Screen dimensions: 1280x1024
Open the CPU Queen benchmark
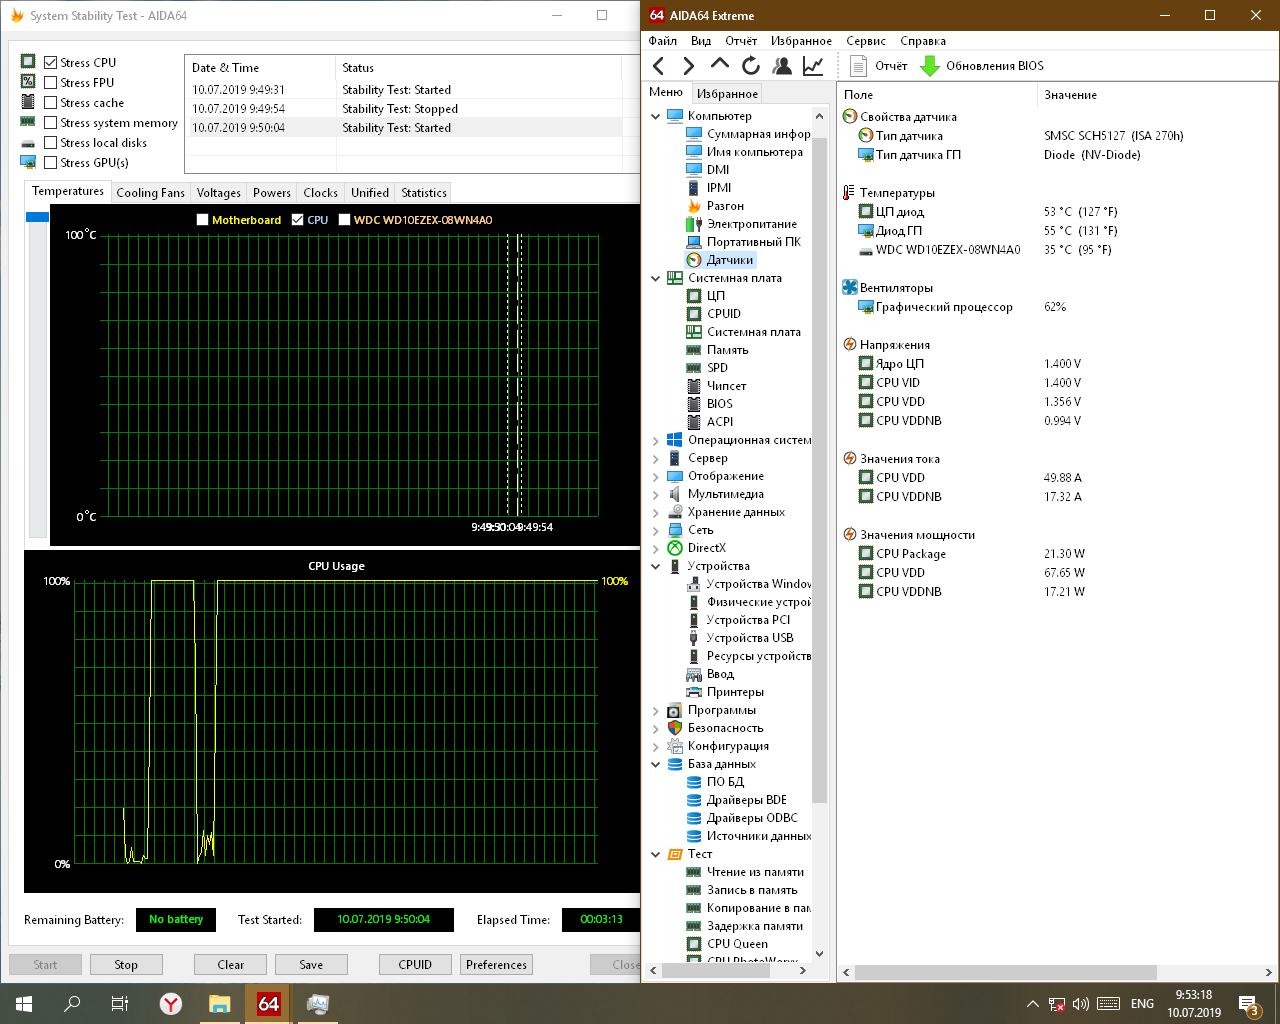[727, 944]
